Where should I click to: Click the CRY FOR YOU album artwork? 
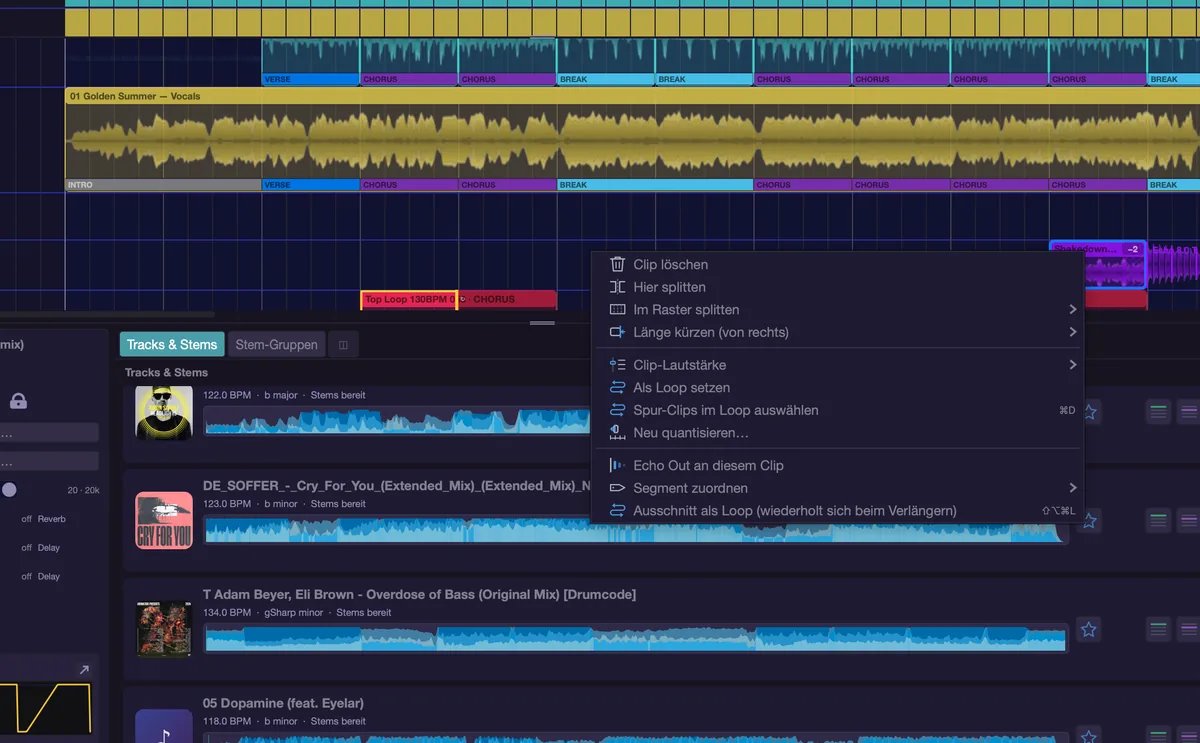pyautogui.click(x=164, y=520)
